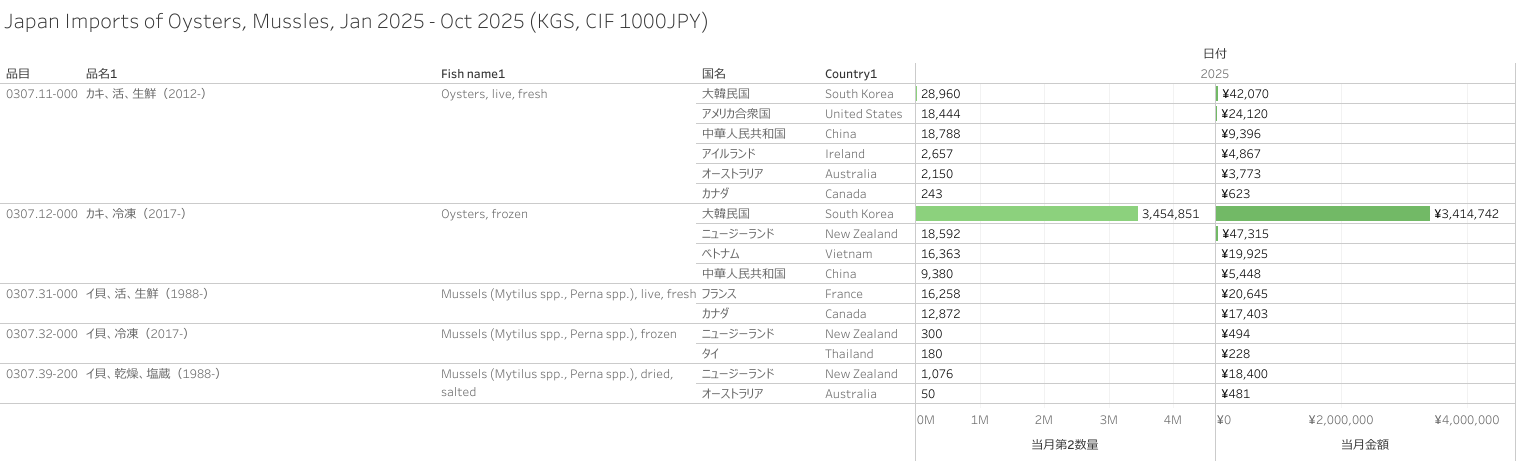The image size is (1517, 461).
Task: Click the "Fish name1" column header
Action: click(x=473, y=74)
